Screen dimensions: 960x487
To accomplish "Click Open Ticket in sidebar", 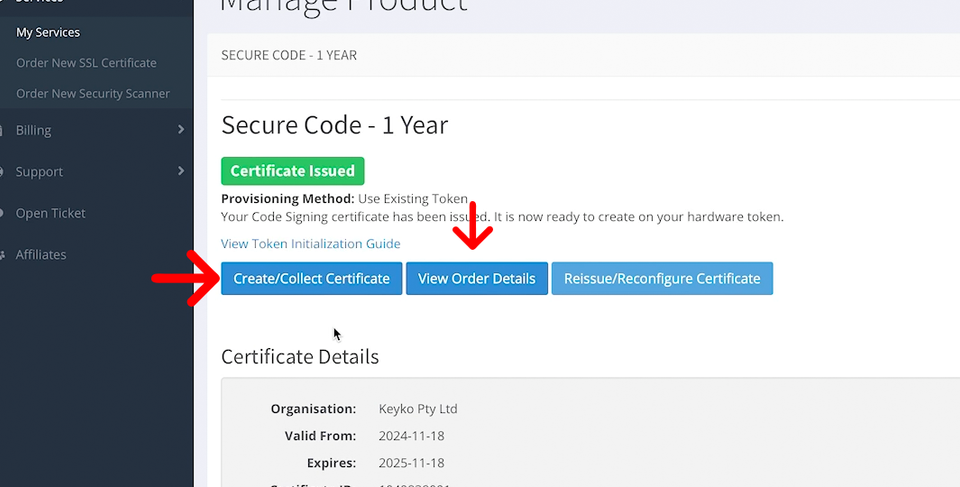I will (x=50, y=213).
